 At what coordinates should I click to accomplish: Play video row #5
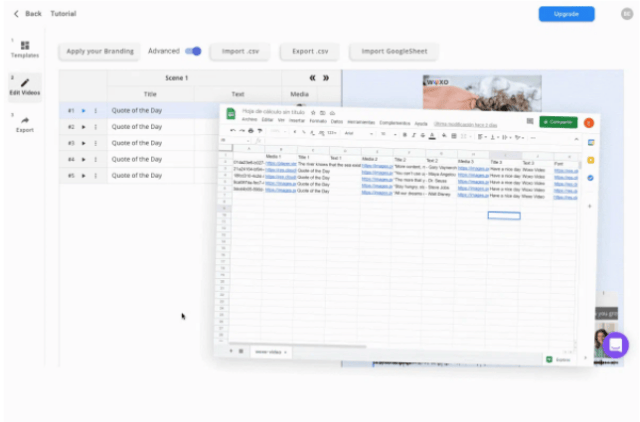pyautogui.click(x=84, y=176)
